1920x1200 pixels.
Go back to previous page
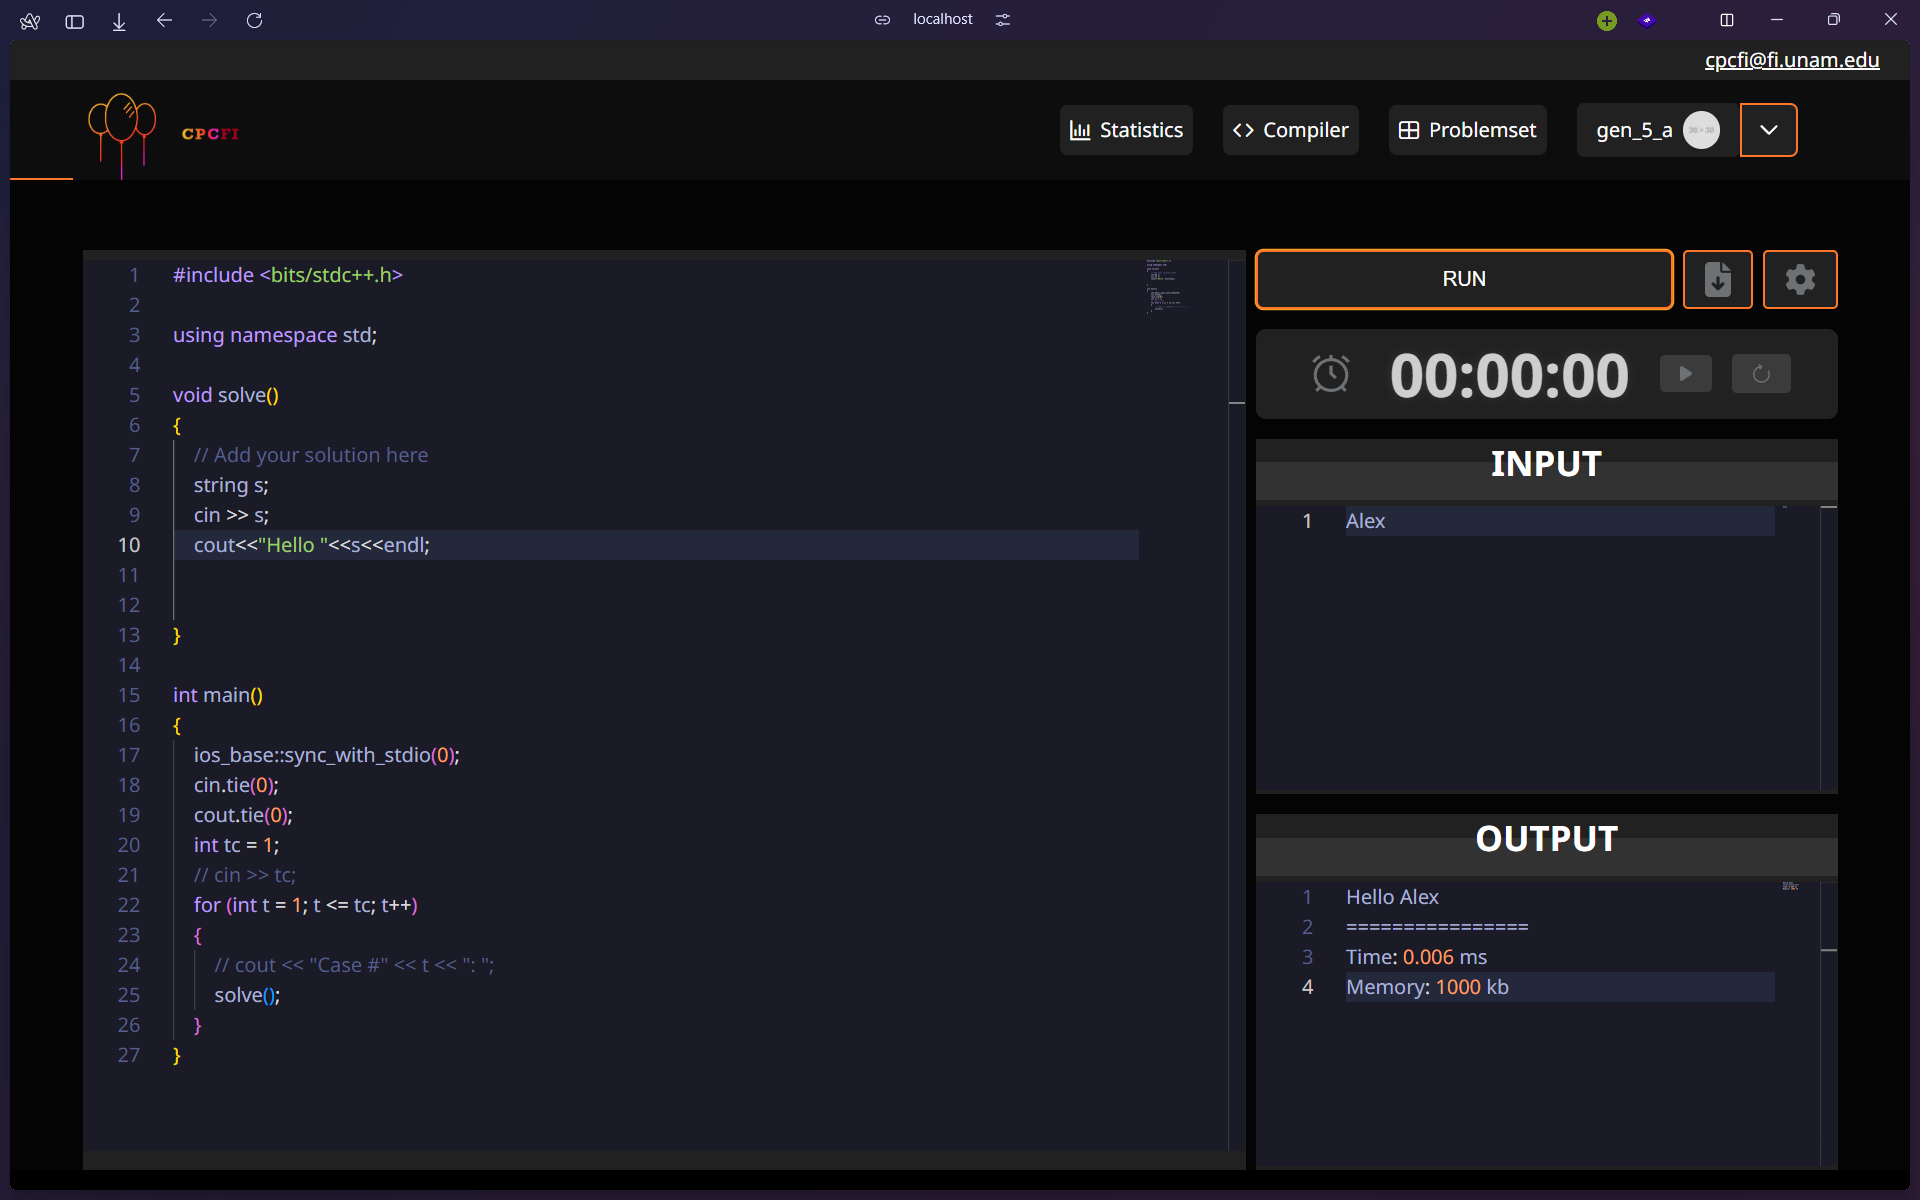click(x=164, y=20)
